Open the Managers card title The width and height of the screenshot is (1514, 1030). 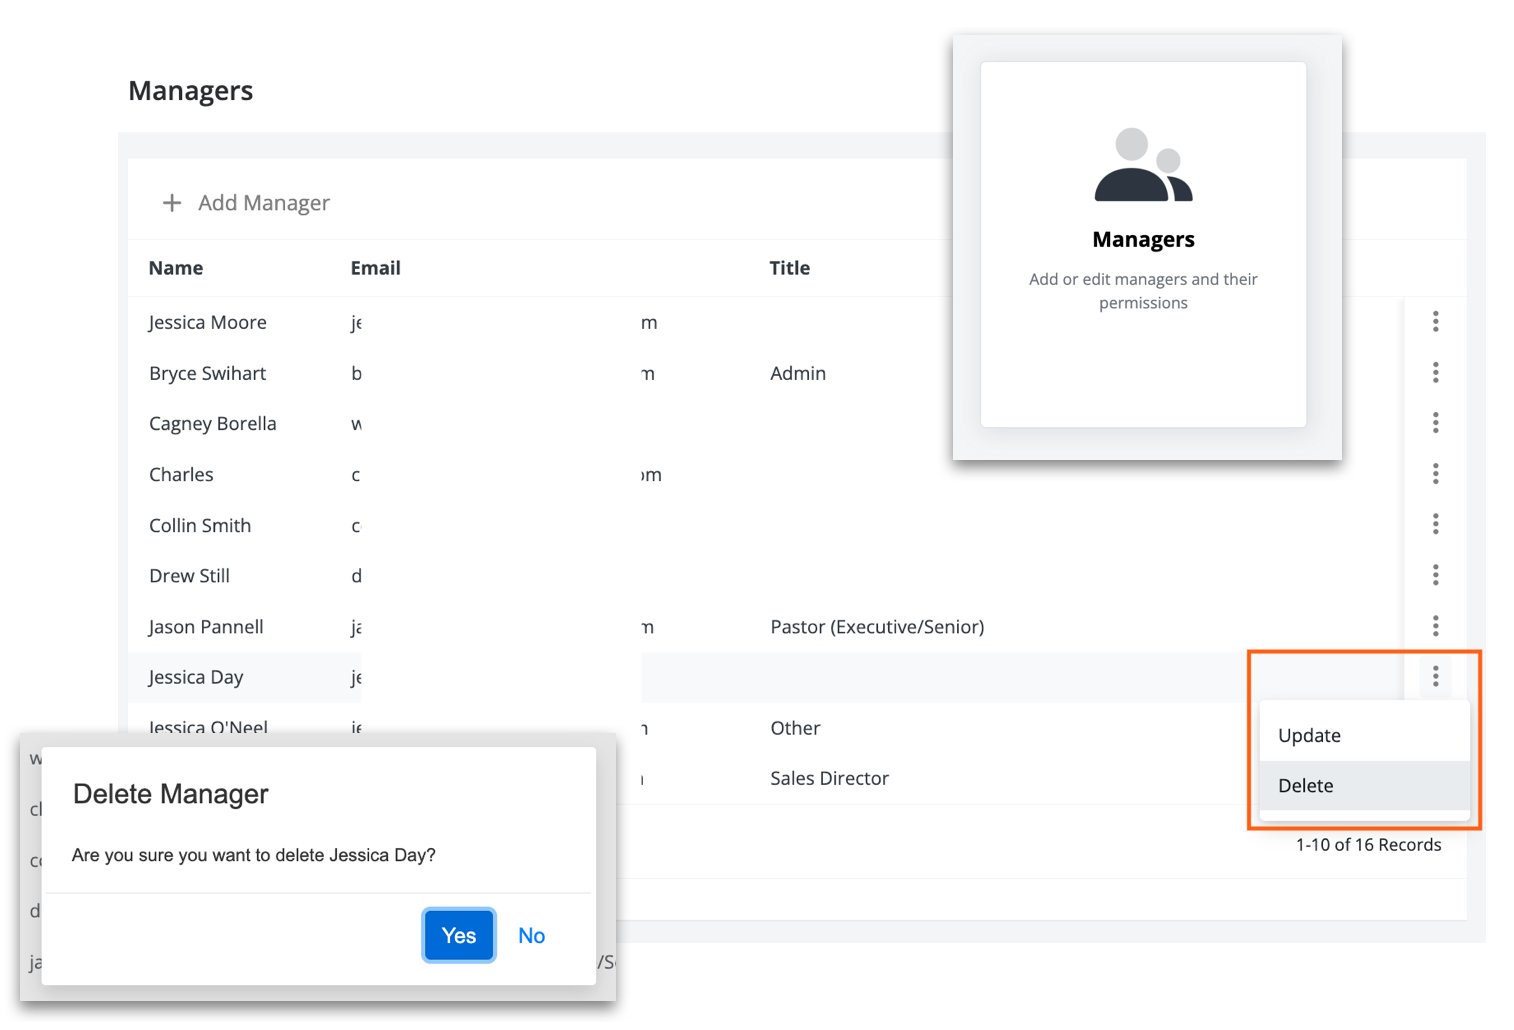[x=1143, y=240]
